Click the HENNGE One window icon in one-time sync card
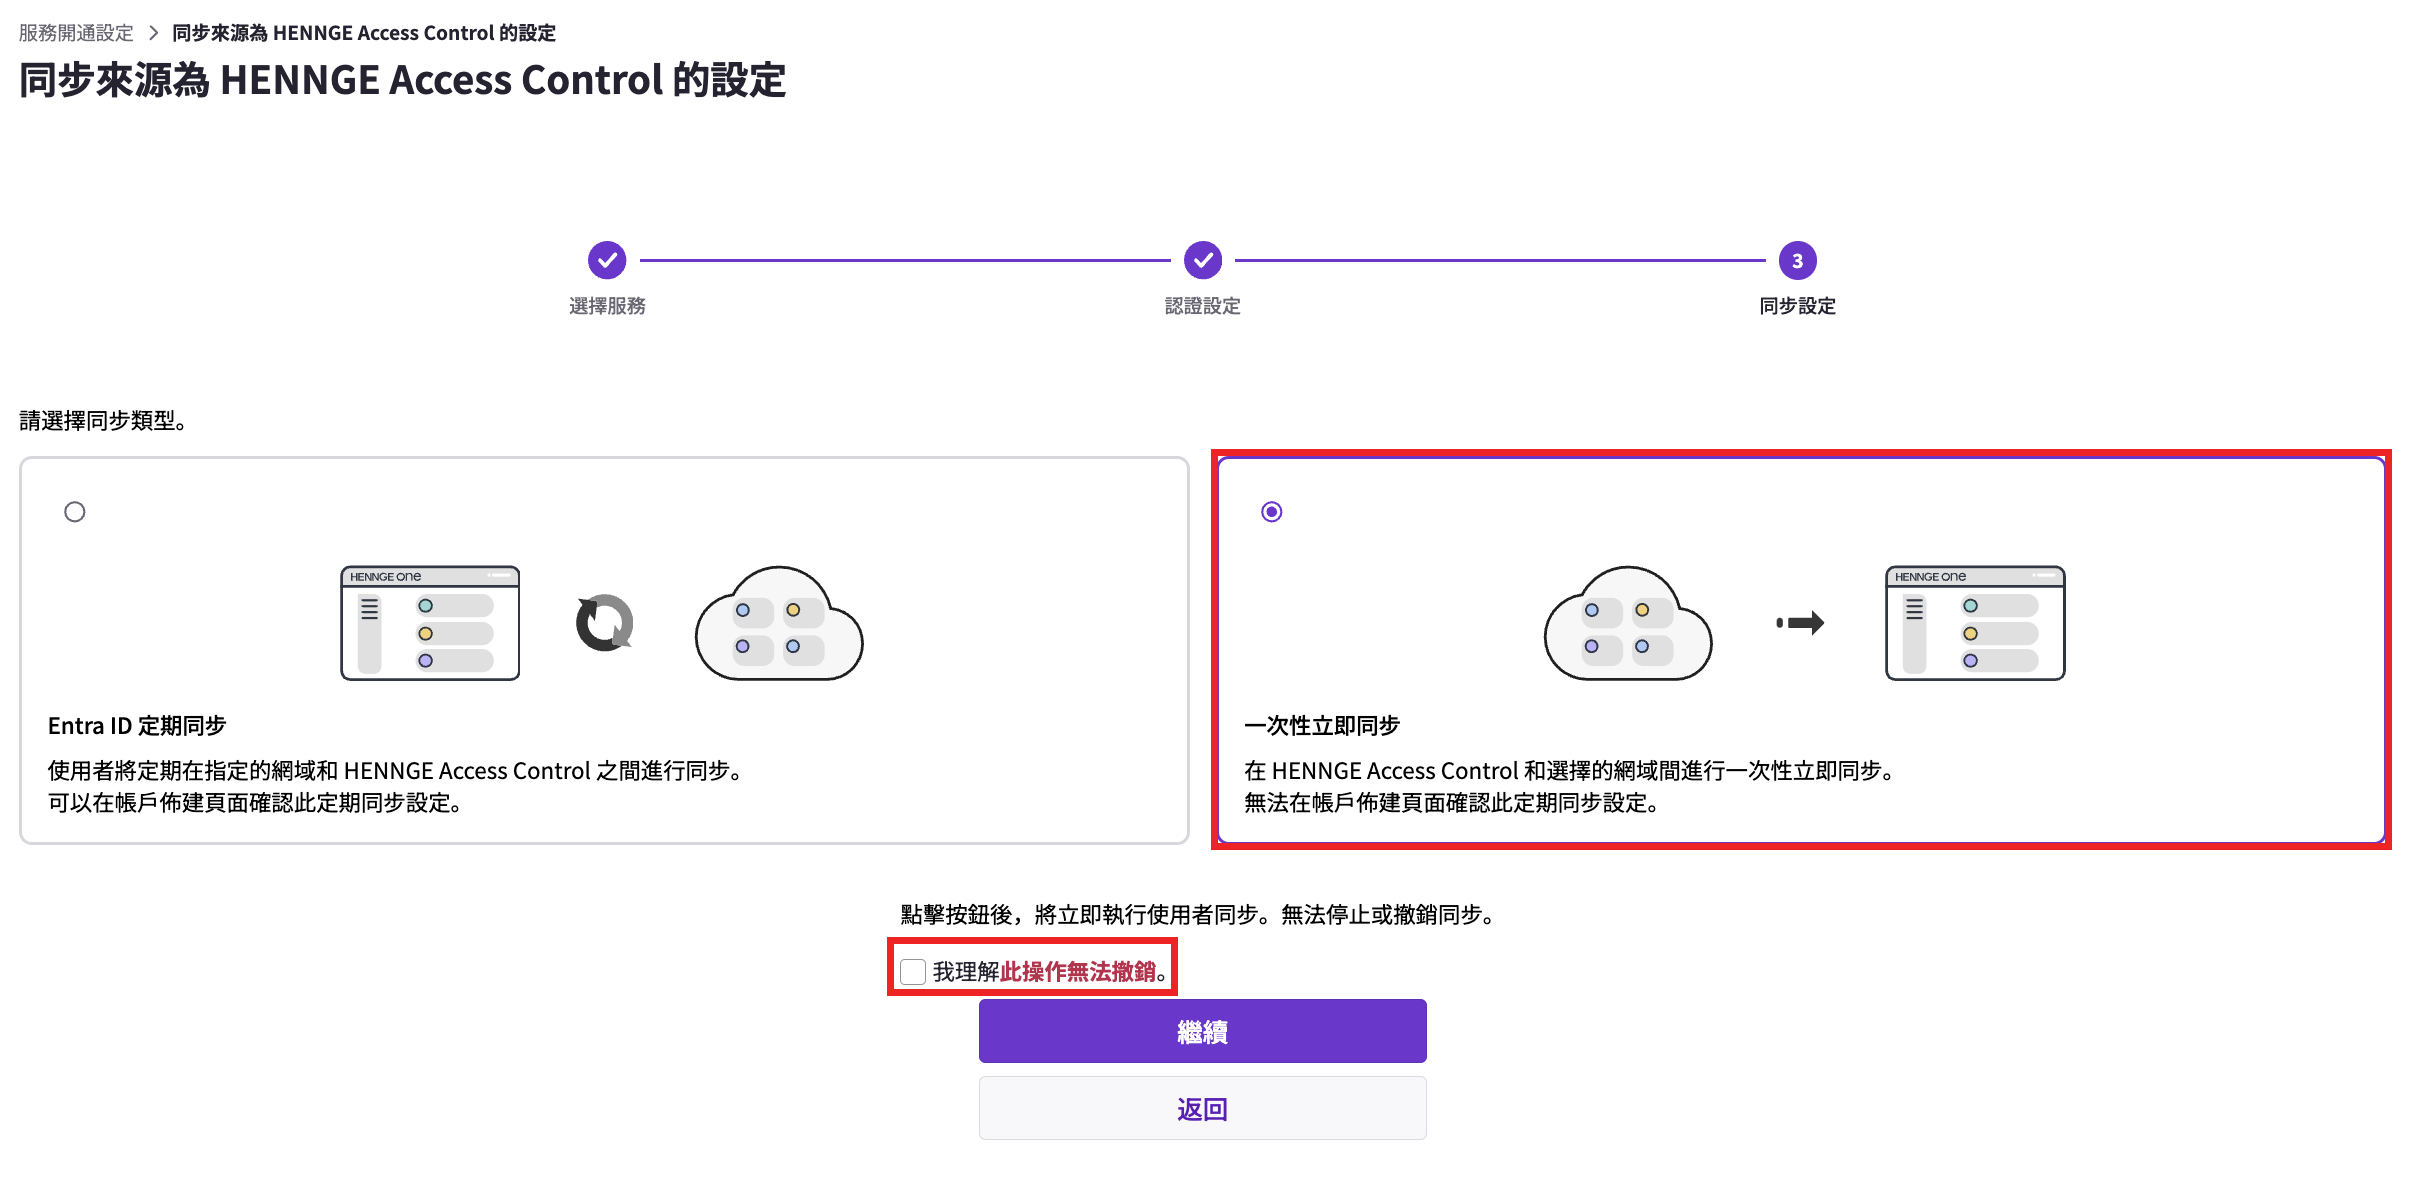2422x1186 pixels. 1975,623
